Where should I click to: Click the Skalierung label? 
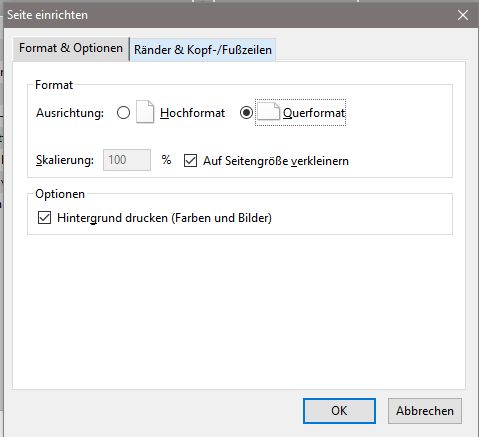pos(65,160)
